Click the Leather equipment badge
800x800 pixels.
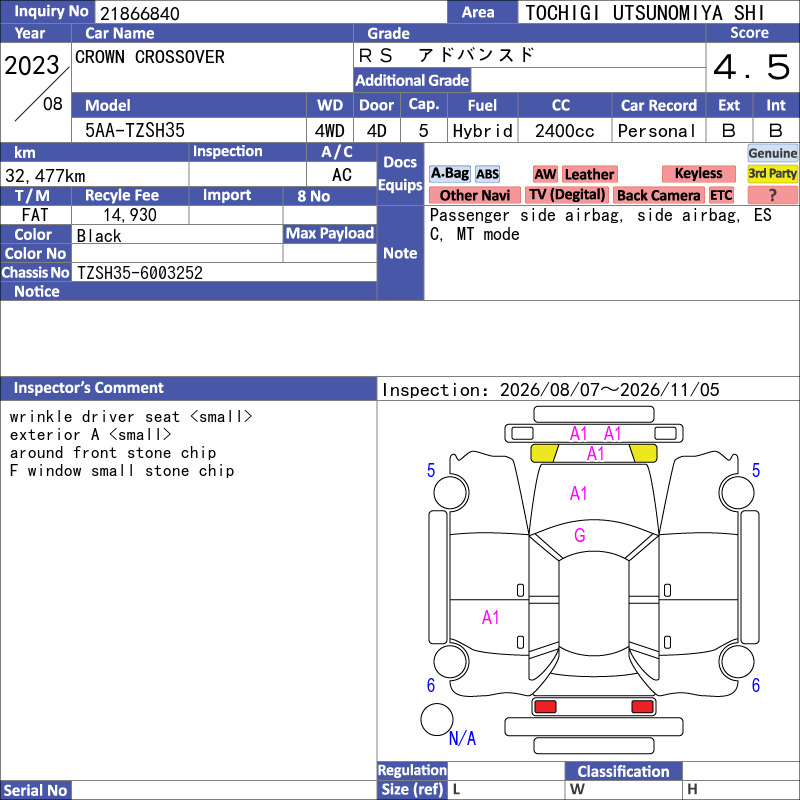tap(589, 174)
